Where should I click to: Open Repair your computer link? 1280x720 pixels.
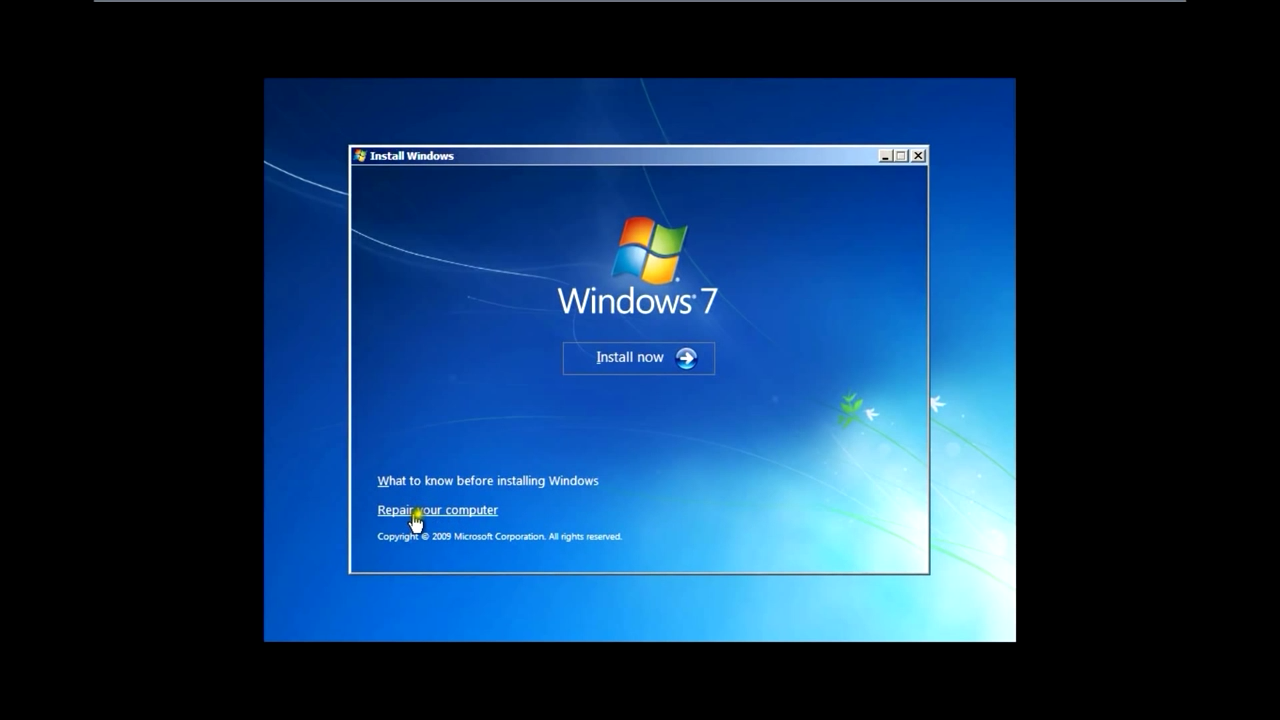[437, 510]
